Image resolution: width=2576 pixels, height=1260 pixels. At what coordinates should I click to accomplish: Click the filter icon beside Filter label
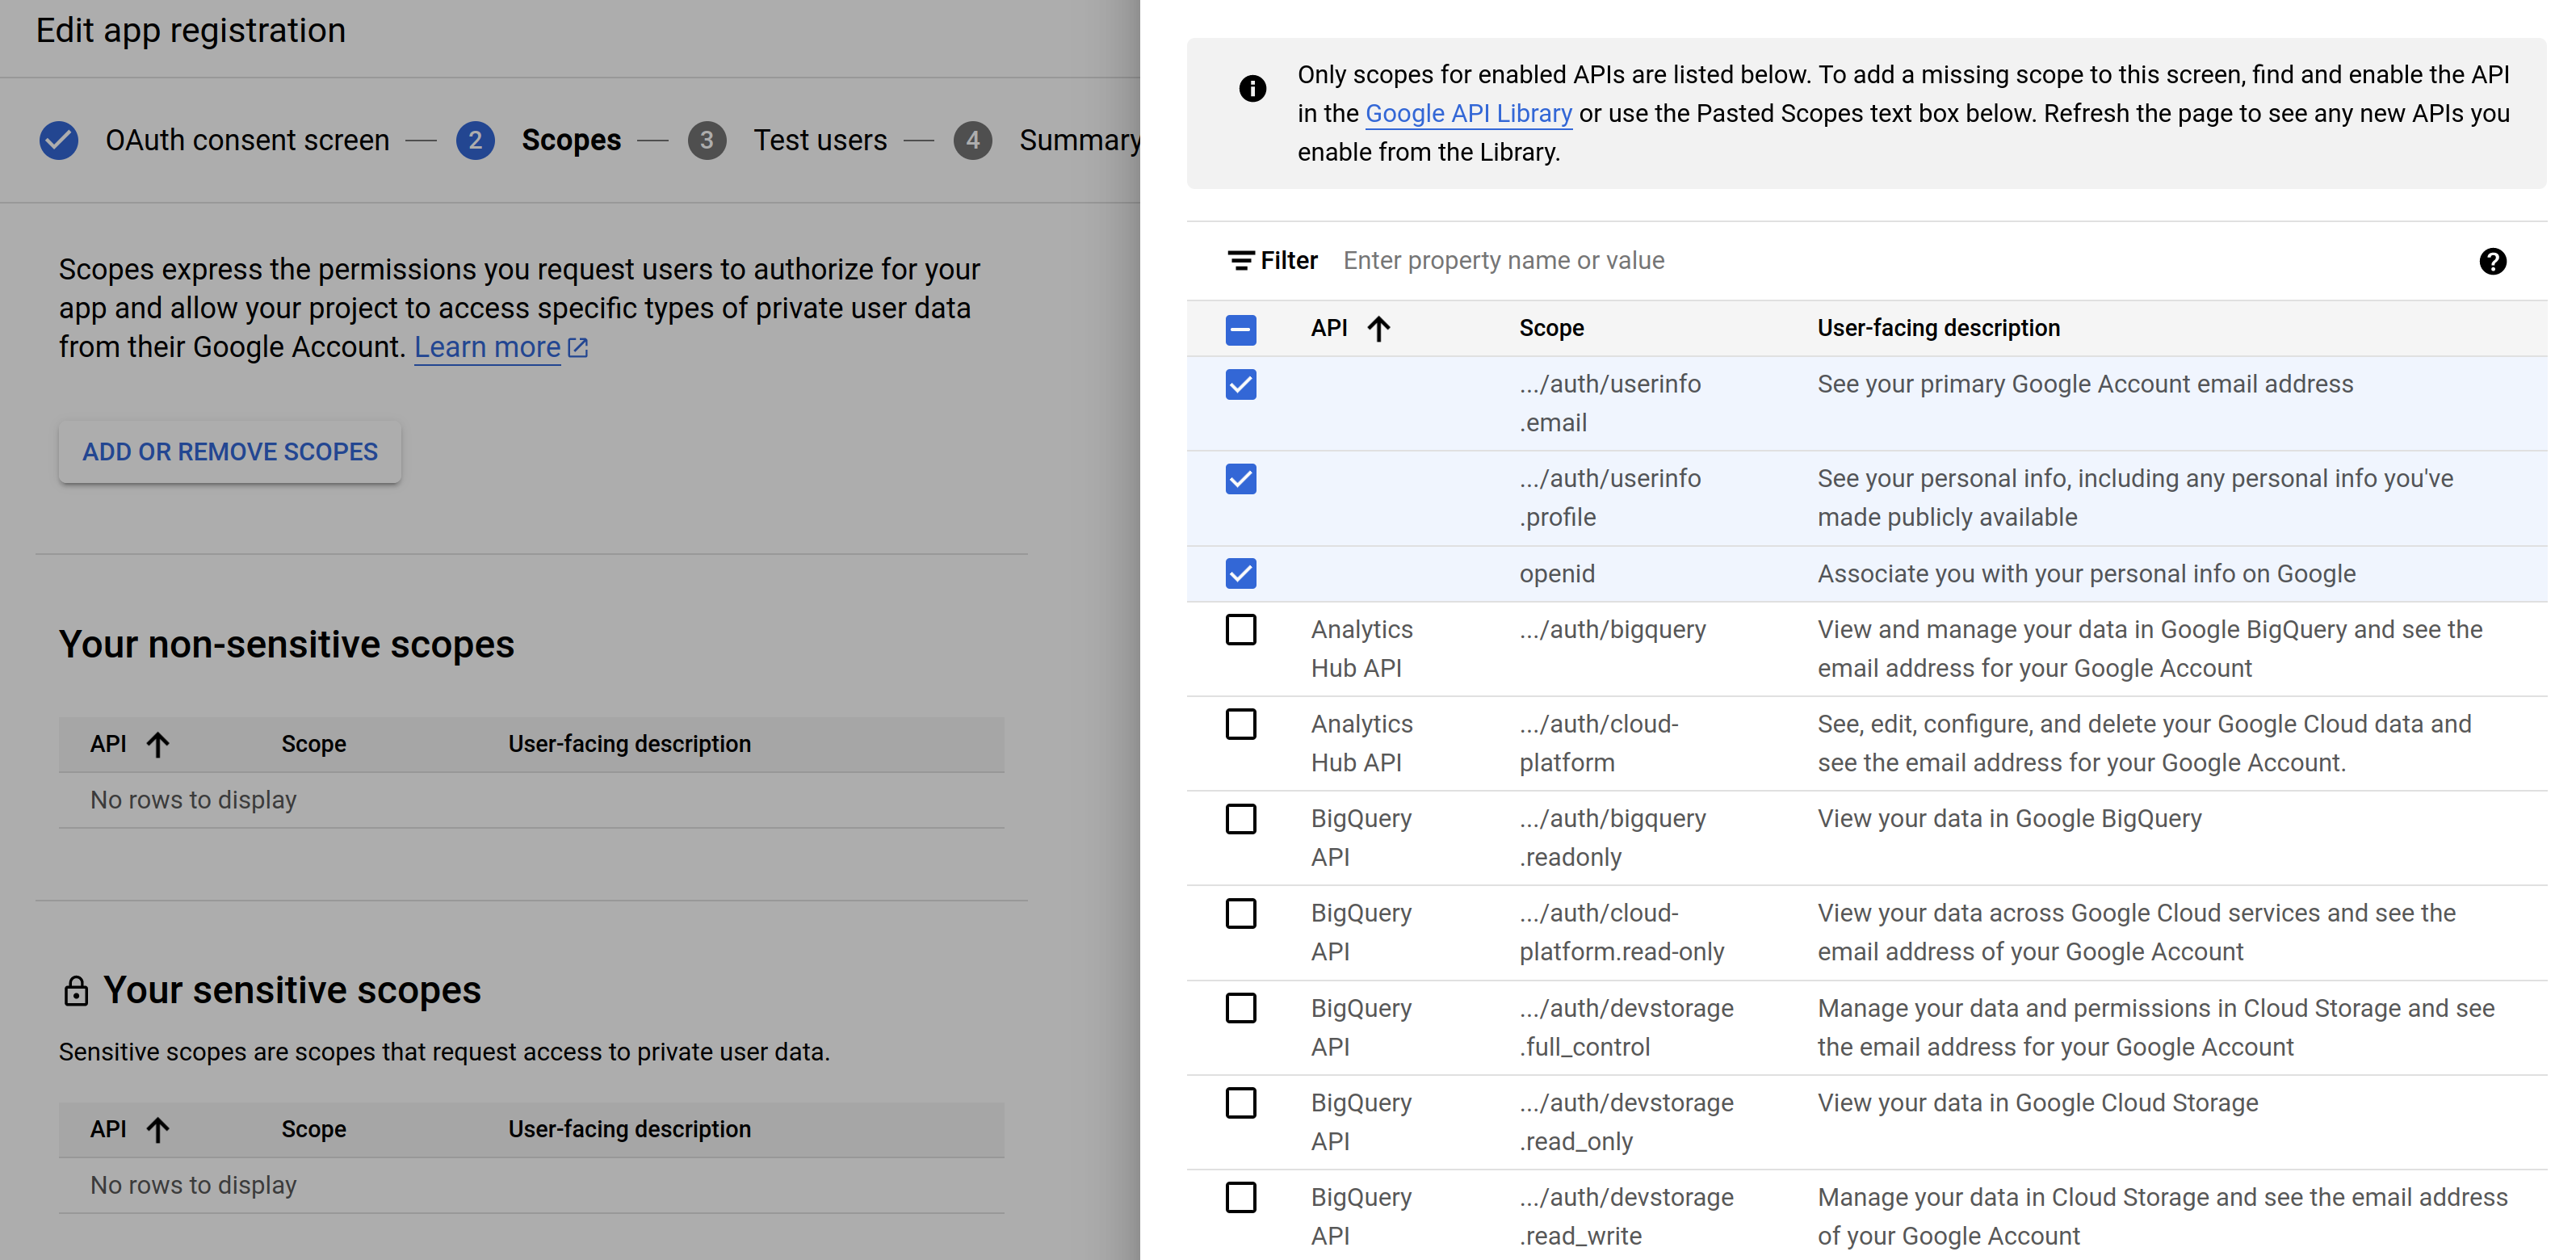1240,261
